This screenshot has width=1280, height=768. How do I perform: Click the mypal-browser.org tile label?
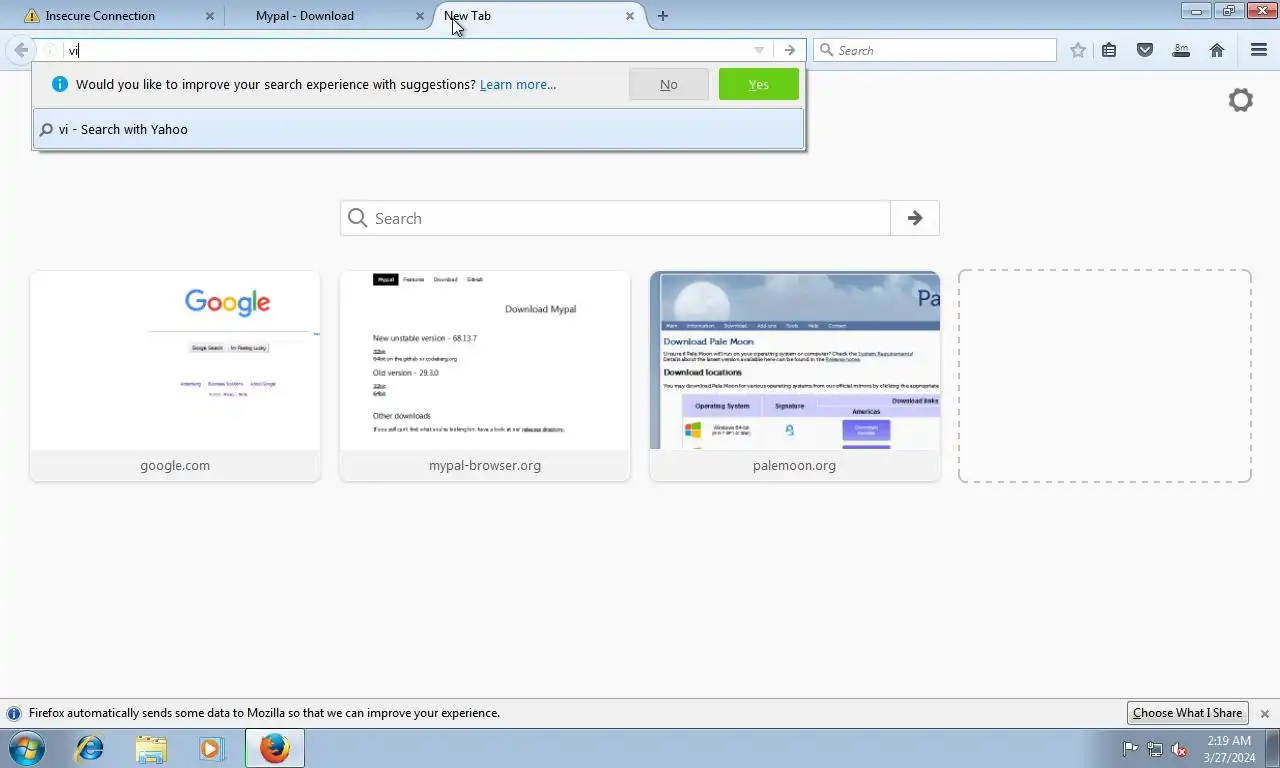tap(485, 465)
